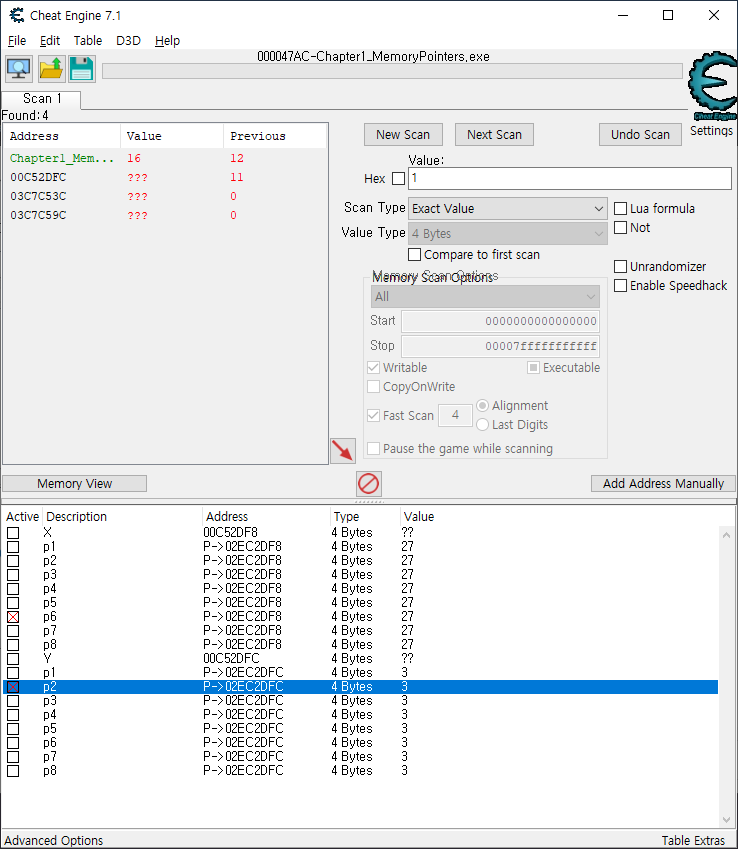This screenshot has height=849, width=738.
Task: Open the Table menu
Action: (x=88, y=41)
